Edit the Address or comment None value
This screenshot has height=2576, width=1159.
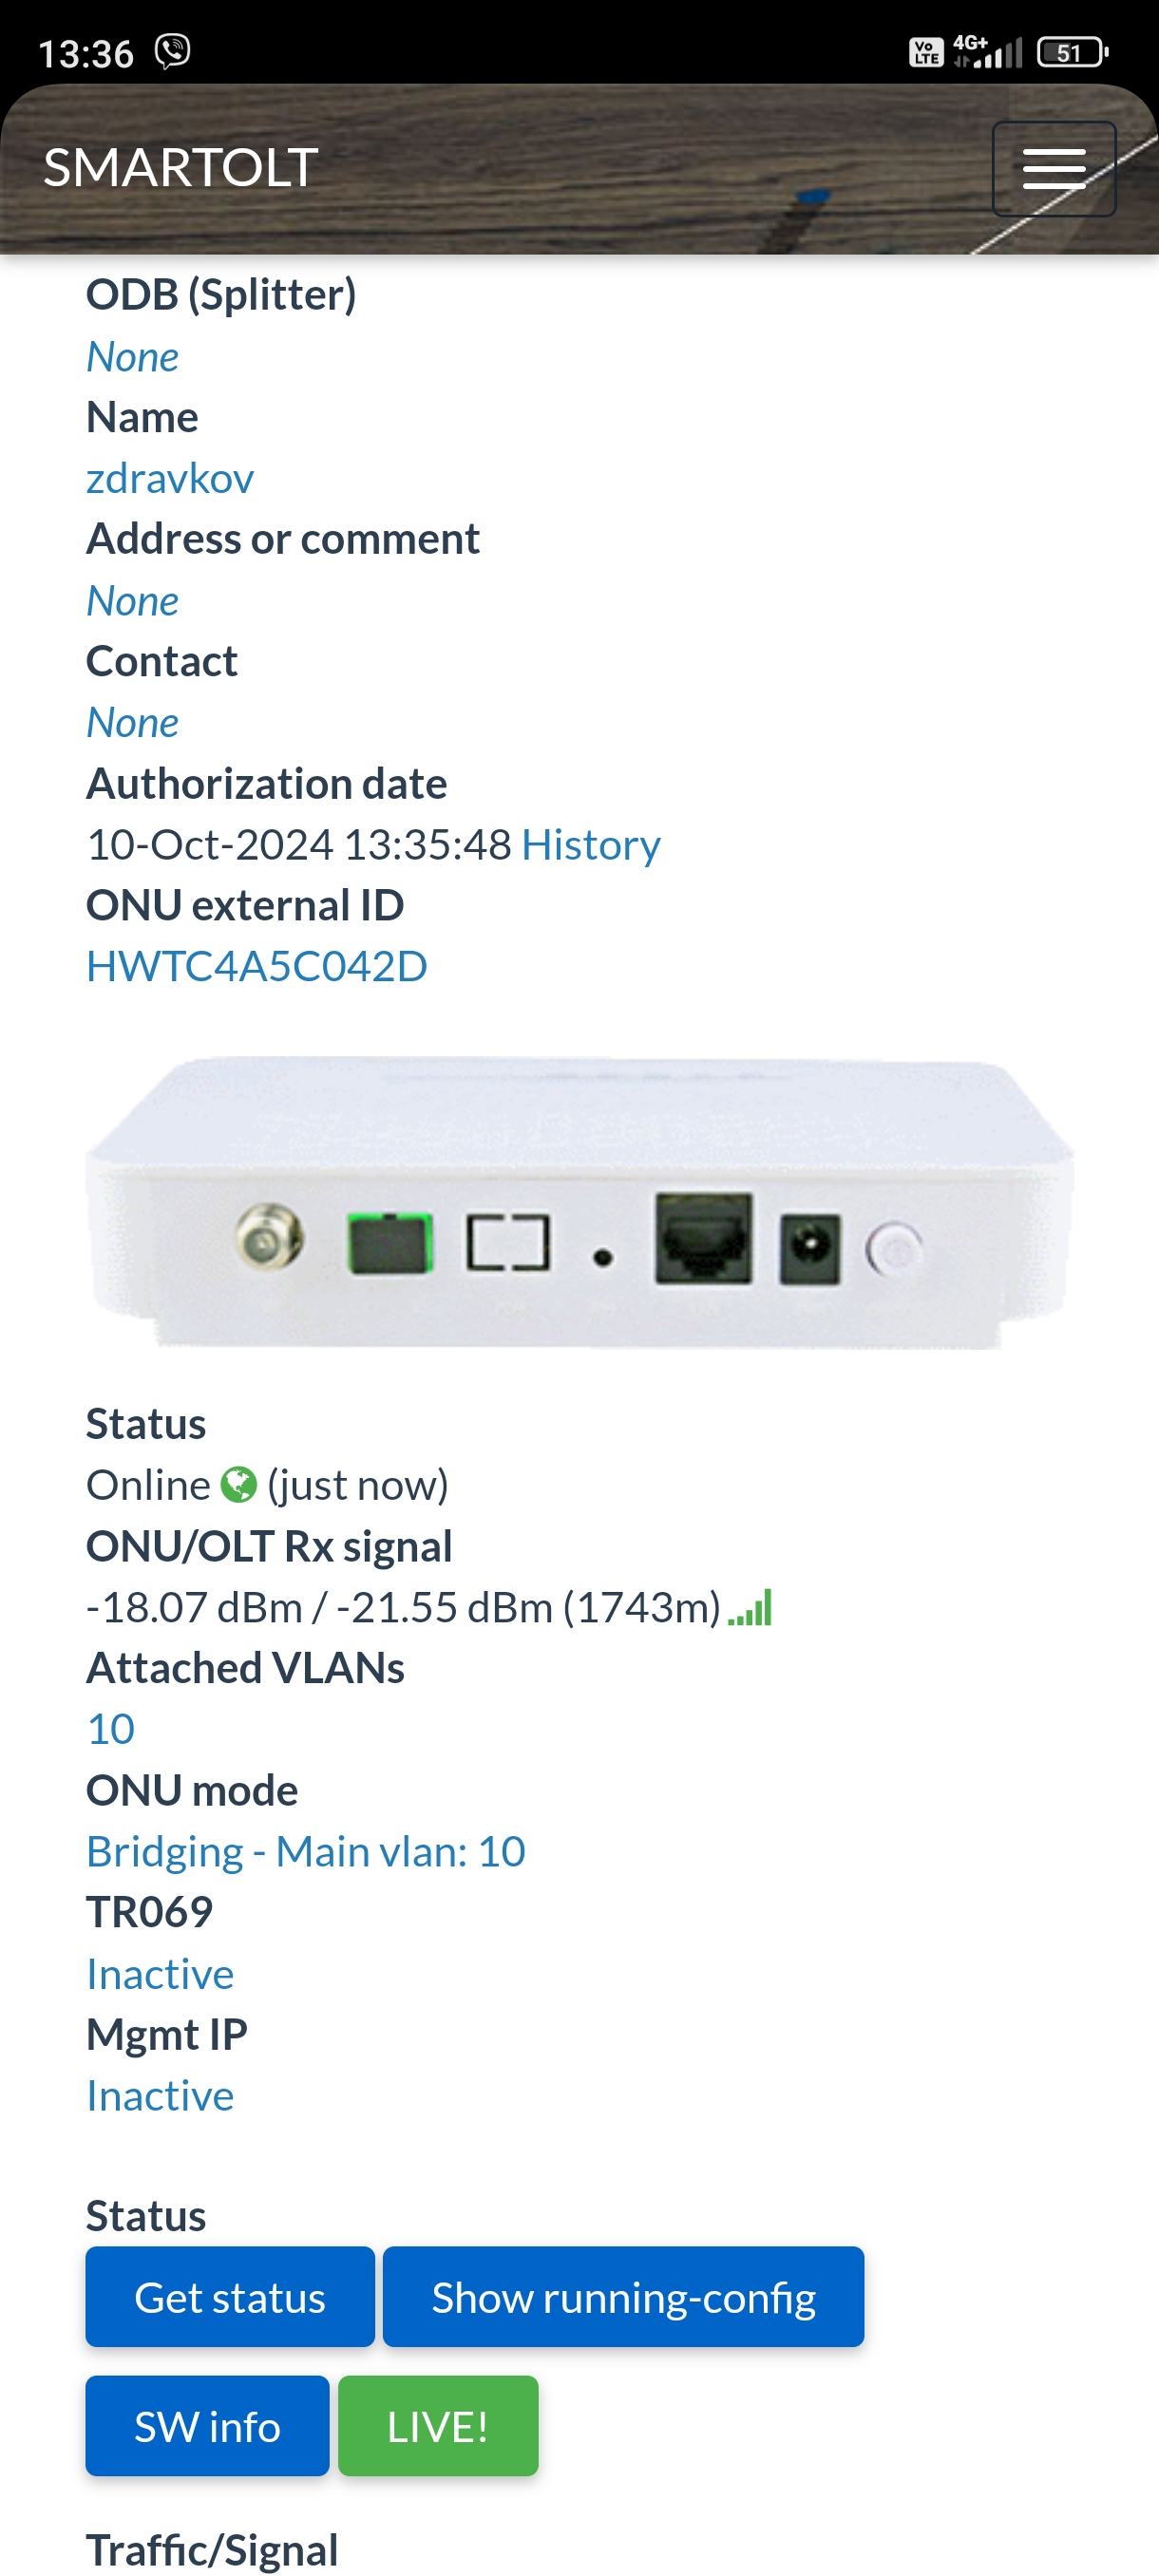133,601
